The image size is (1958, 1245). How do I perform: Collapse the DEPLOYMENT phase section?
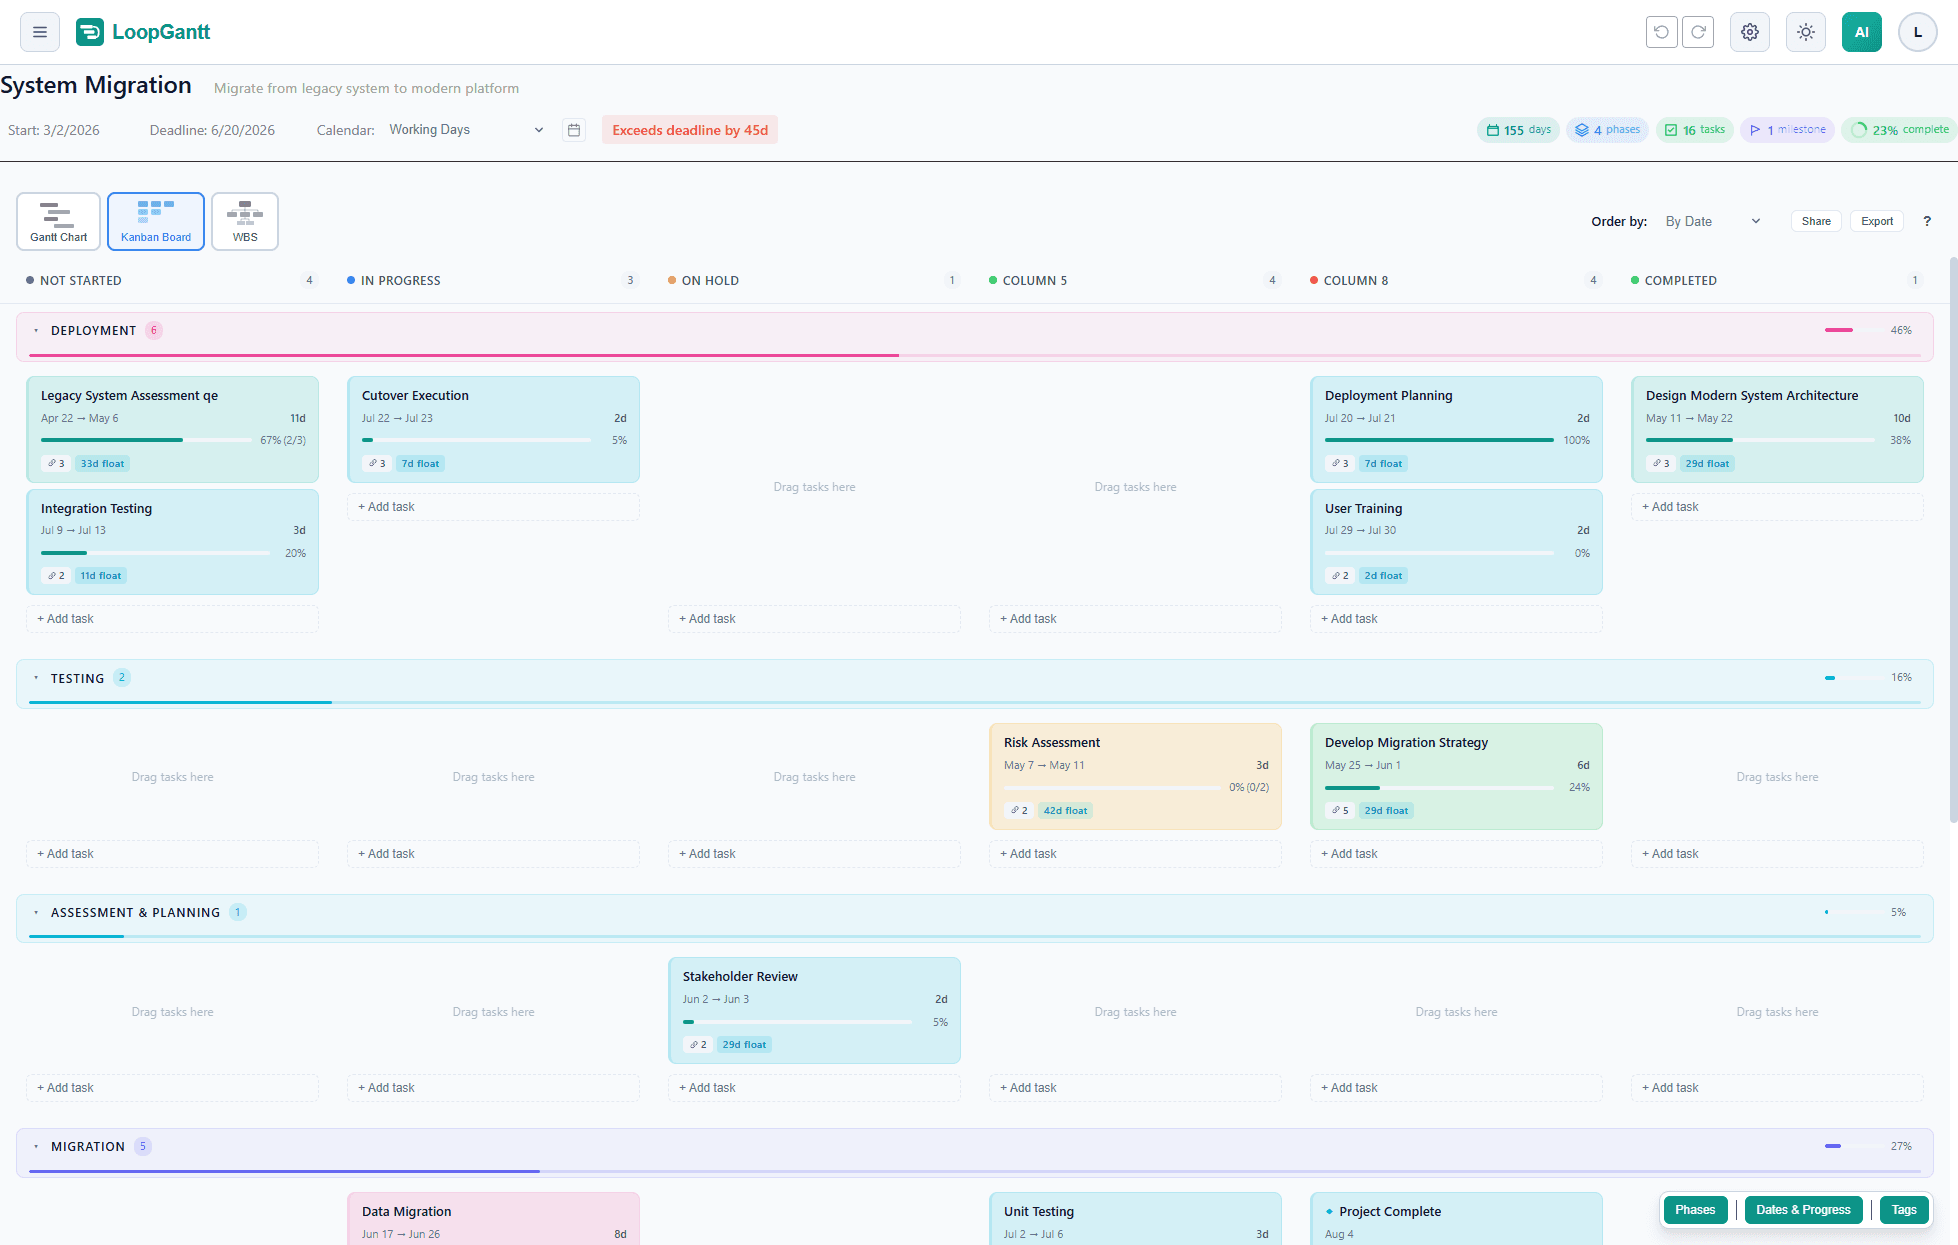[36, 330]
